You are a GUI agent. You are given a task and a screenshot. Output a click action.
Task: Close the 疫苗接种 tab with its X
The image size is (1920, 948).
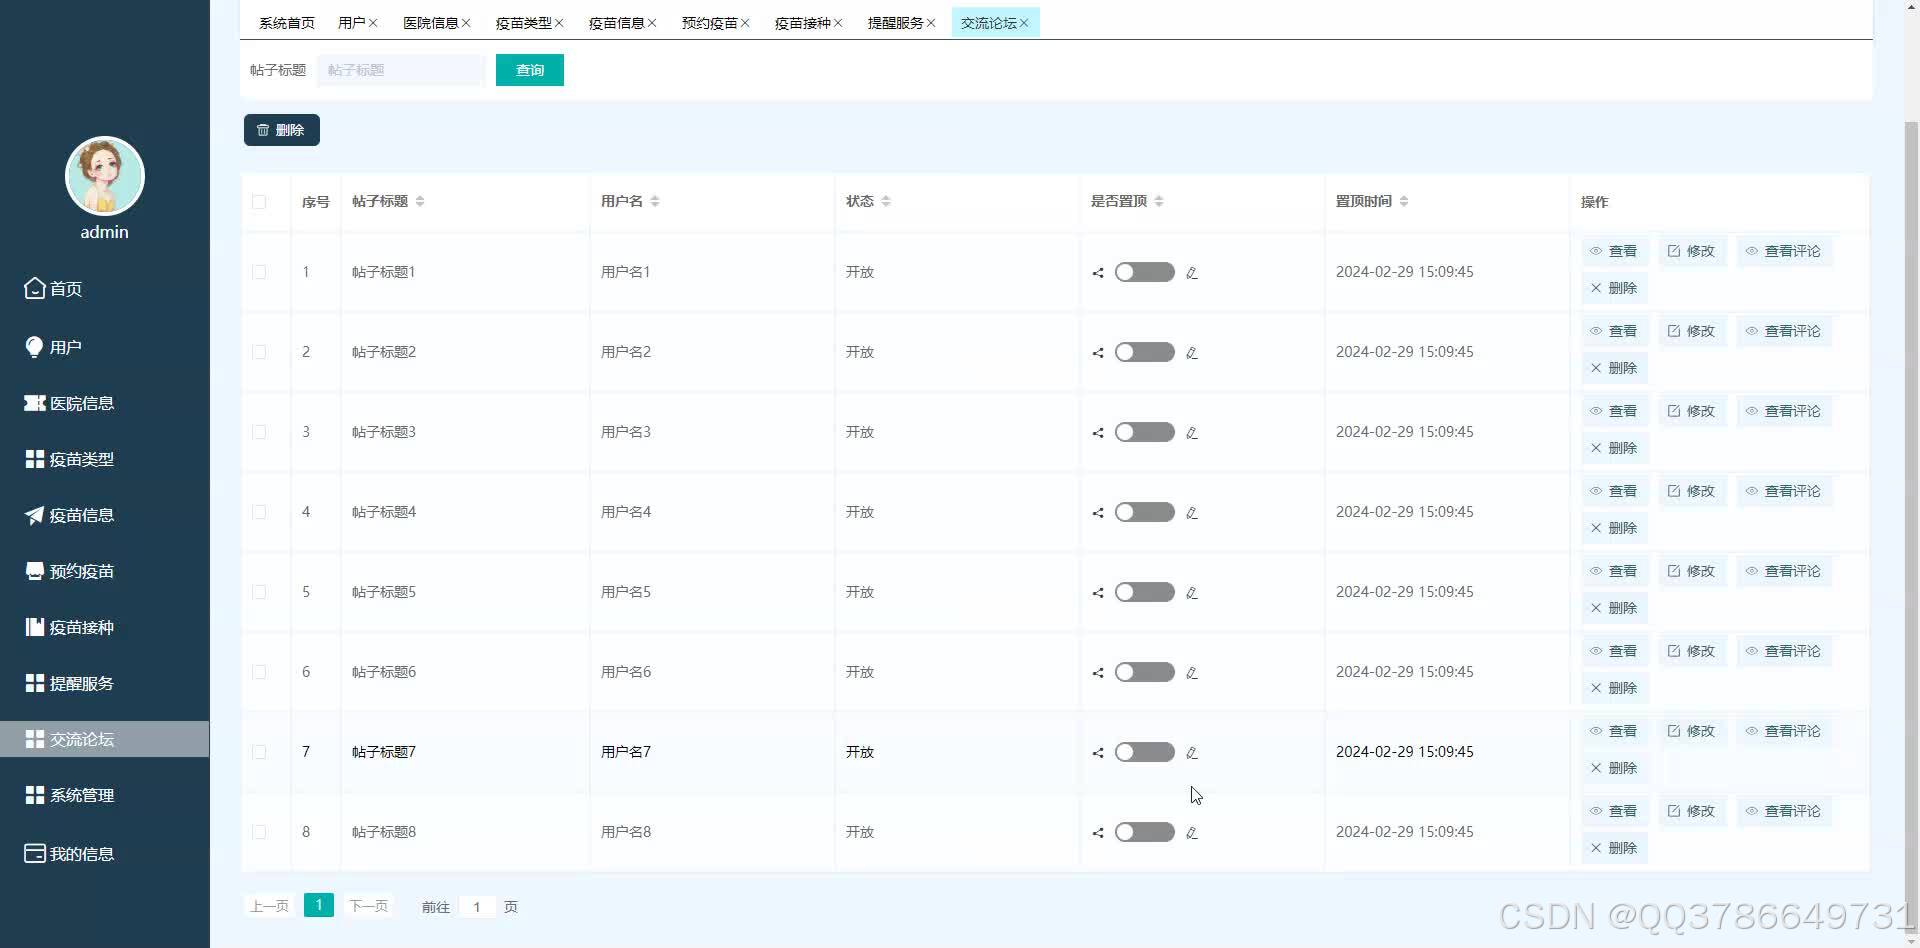(x=838, y=23)
